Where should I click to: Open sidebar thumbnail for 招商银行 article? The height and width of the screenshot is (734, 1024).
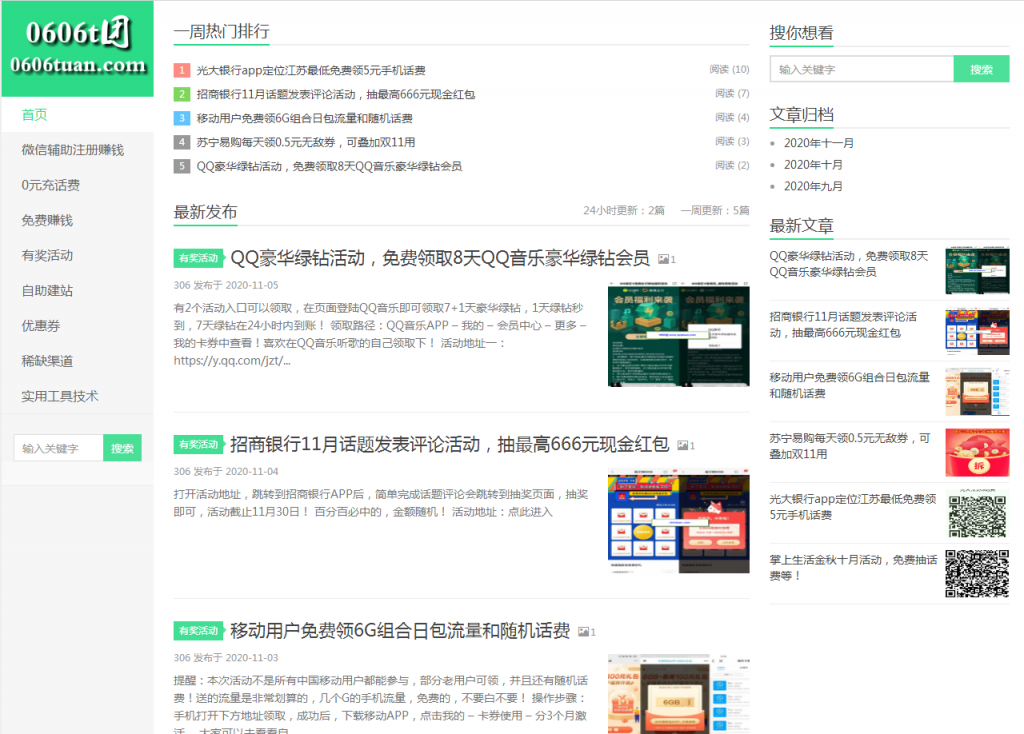[977, 331]
